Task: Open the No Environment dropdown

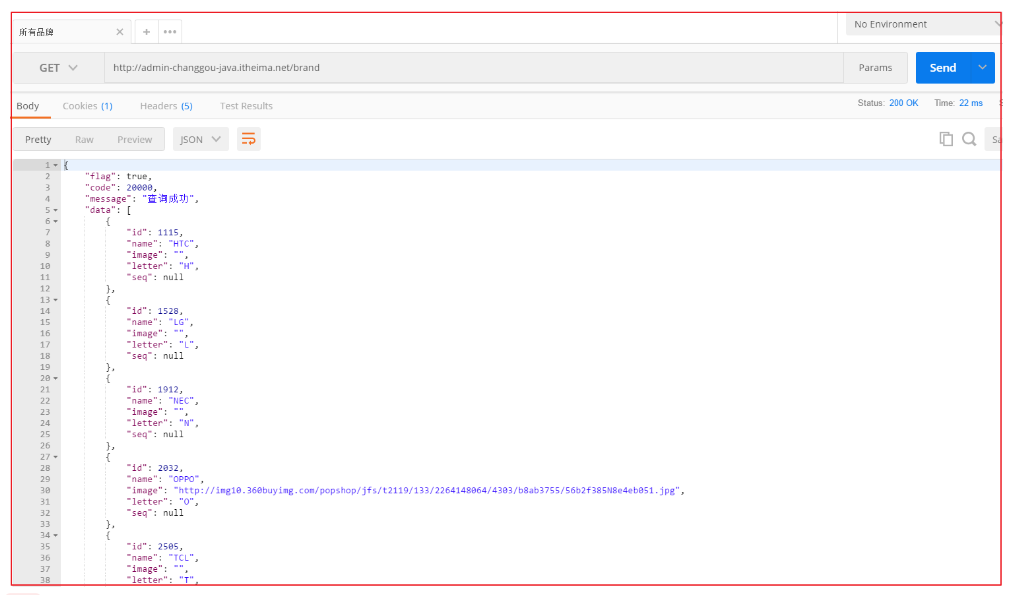Action: [x=923, y=25]
